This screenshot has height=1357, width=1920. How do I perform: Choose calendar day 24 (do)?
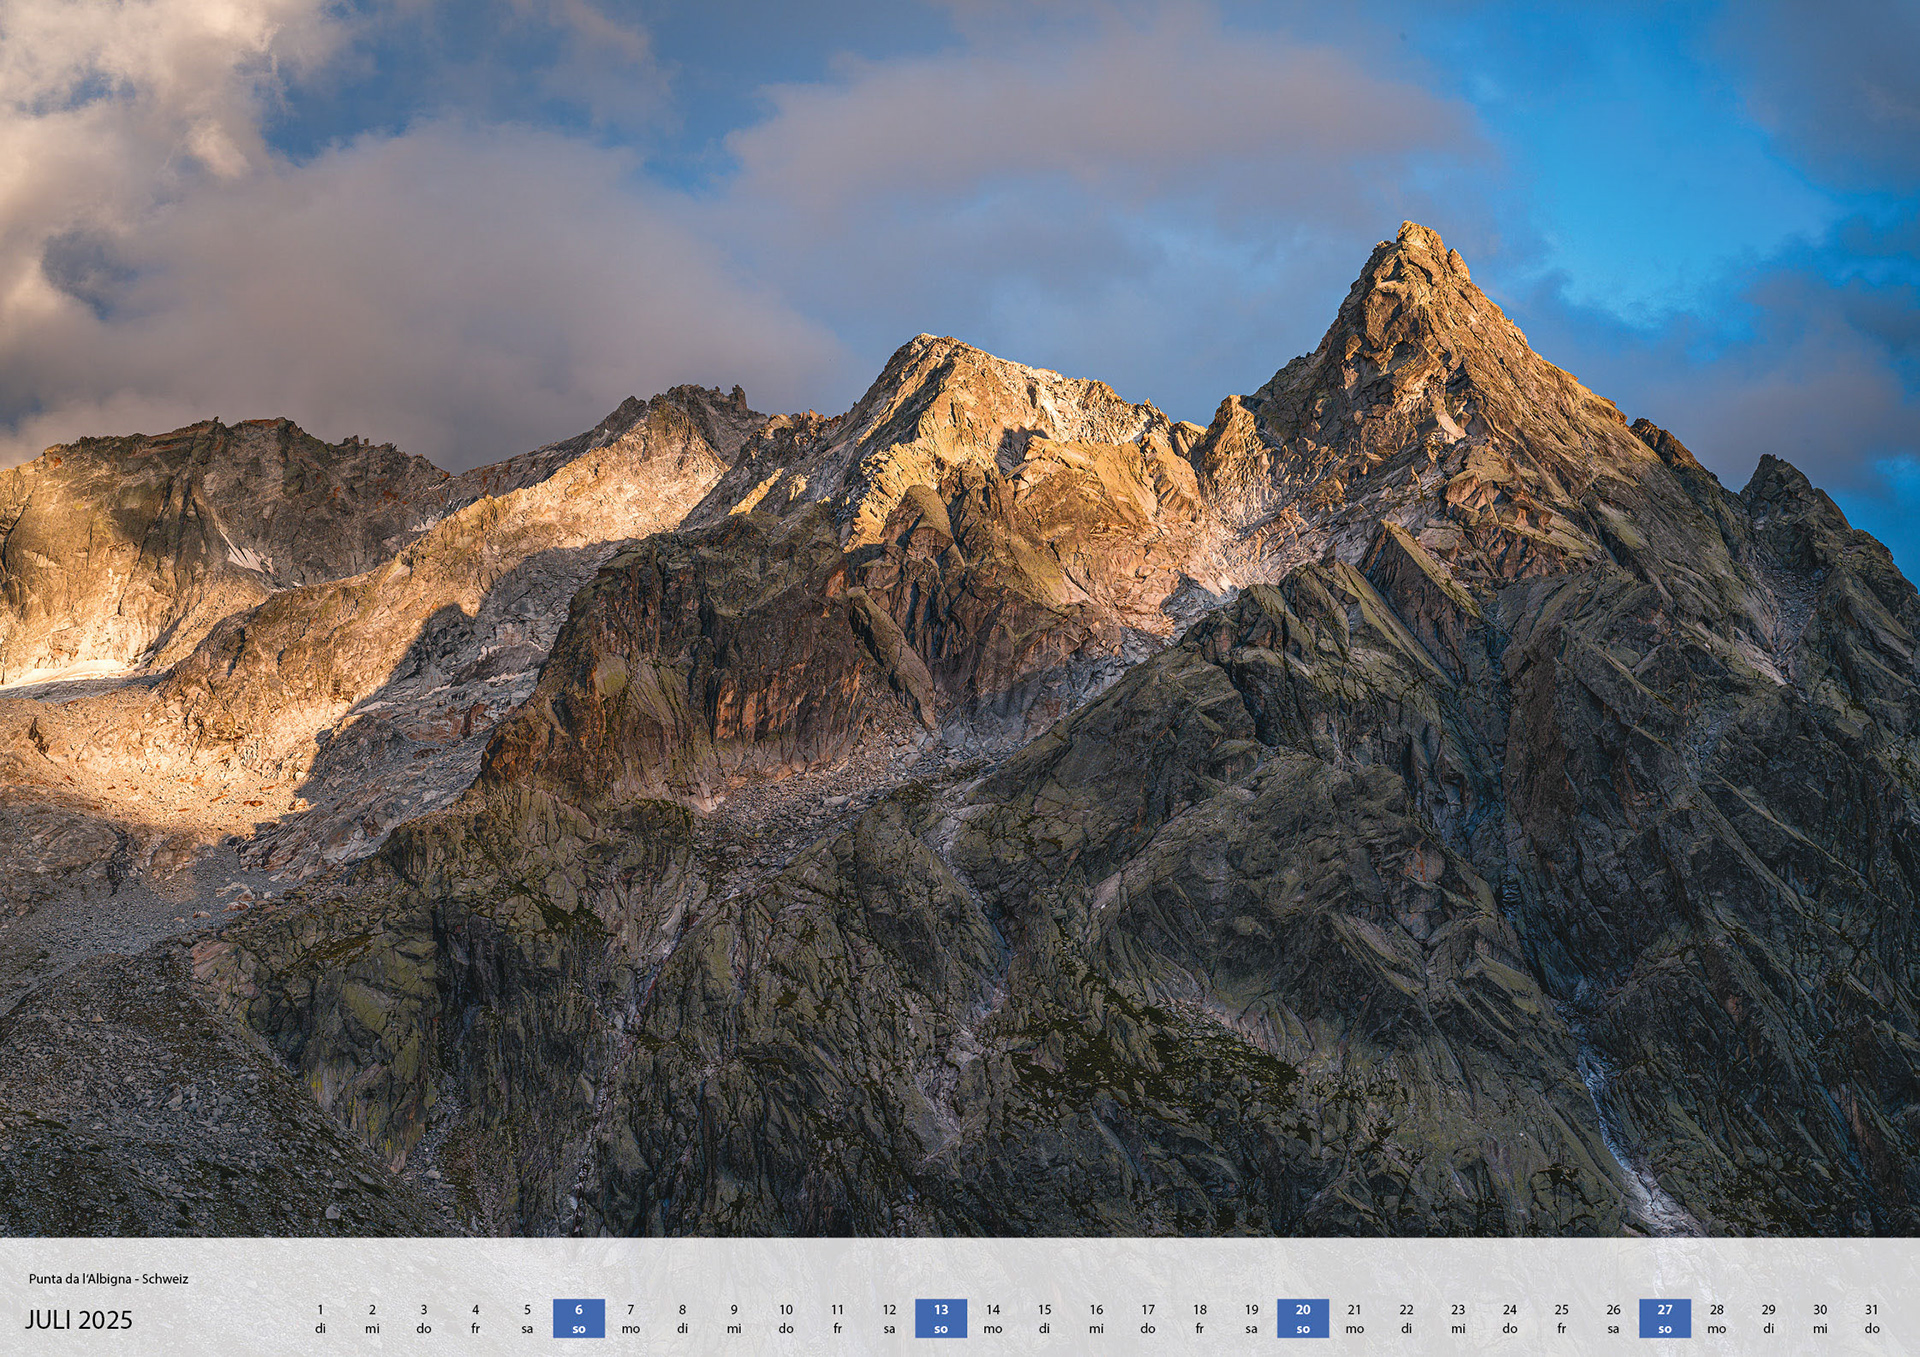click(1510, 1319)
